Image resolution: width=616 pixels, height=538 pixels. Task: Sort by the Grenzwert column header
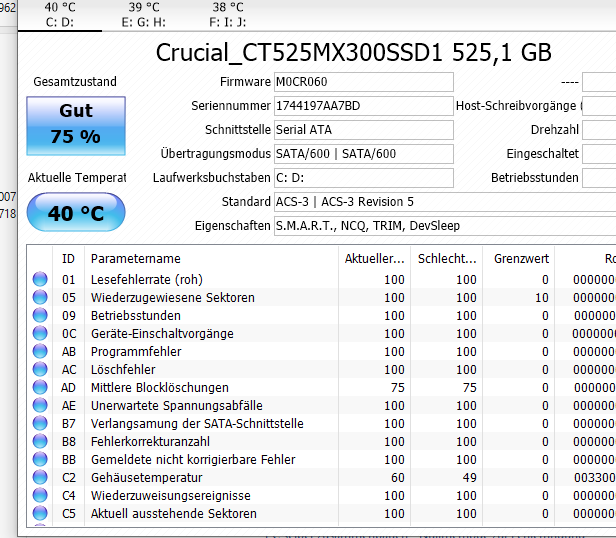coord(519,259)
